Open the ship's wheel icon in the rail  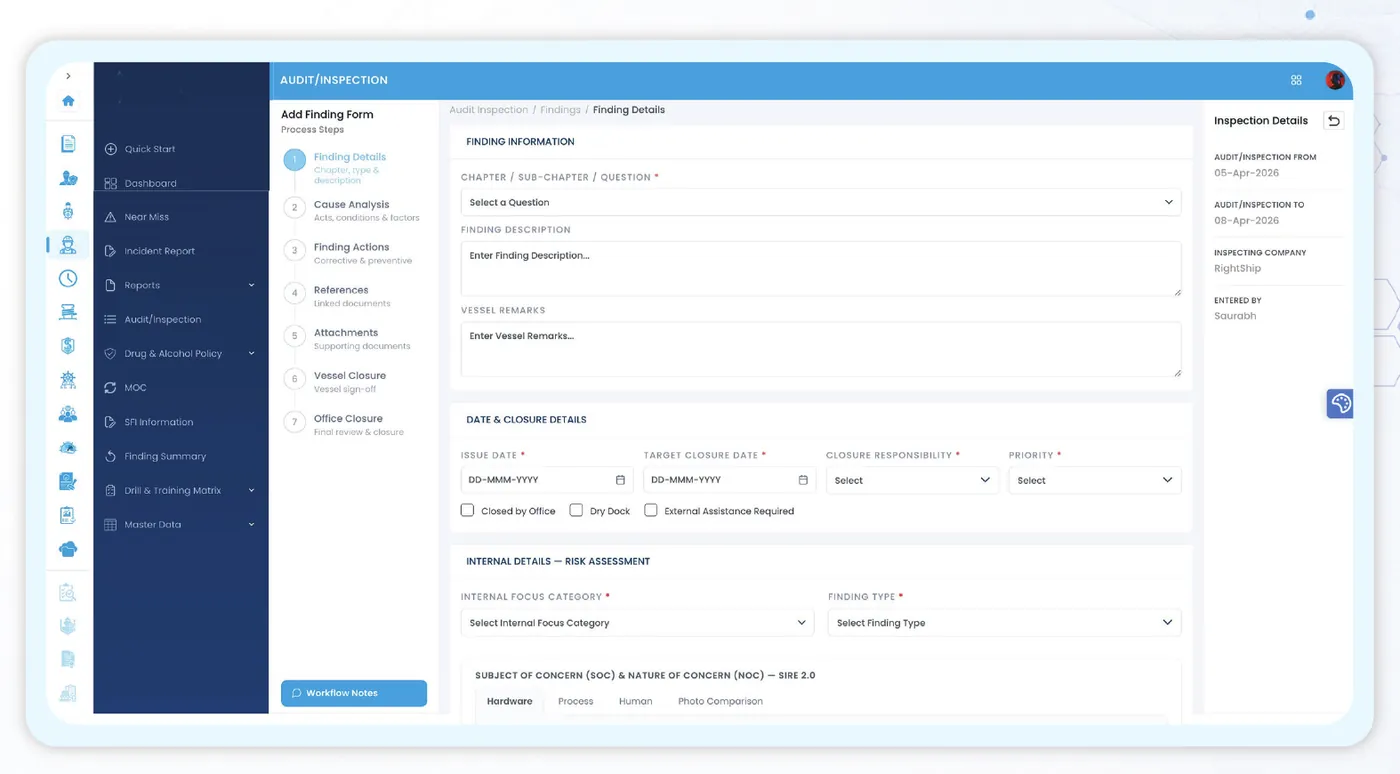coord(68,380)
